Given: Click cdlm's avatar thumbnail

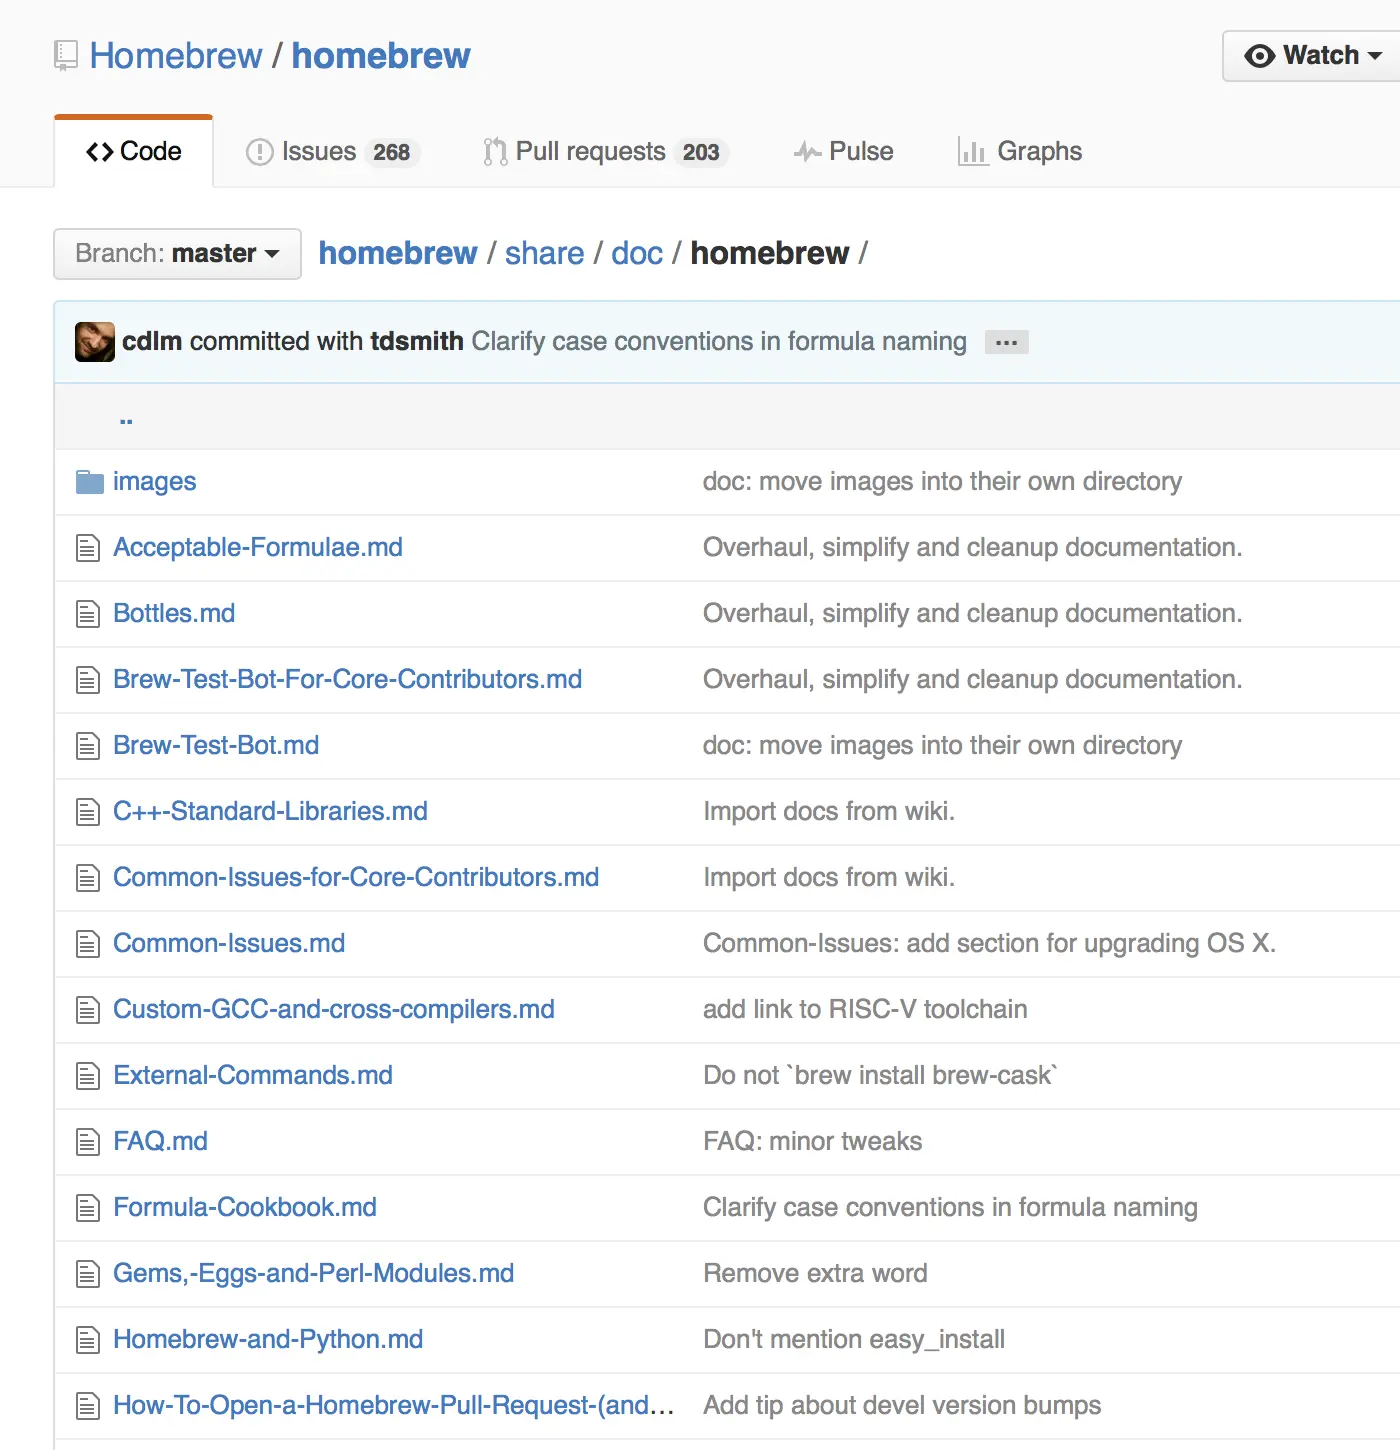Looking at the screenshot, I should point(95,342).
